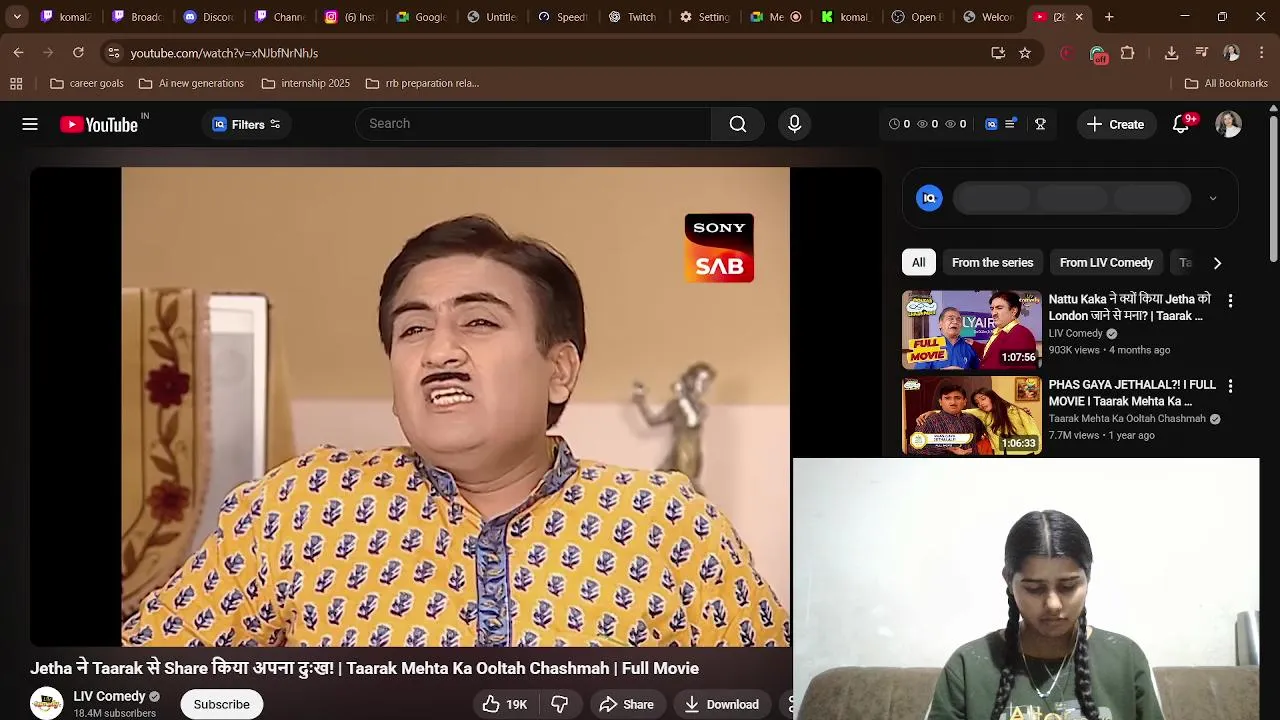Open the notifications bell
Screen dimensions: 1280x720
[x=1181, y=124]
